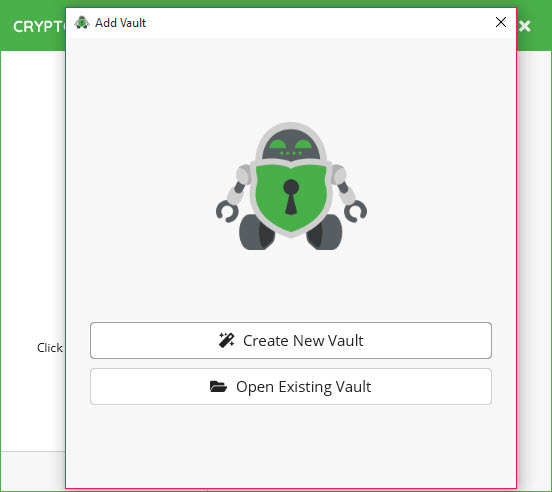Viewport: 552px width, 492px height.
Task: Click the robot's green-eyed head
Action: pyautogui.click(x=291, y=143)
